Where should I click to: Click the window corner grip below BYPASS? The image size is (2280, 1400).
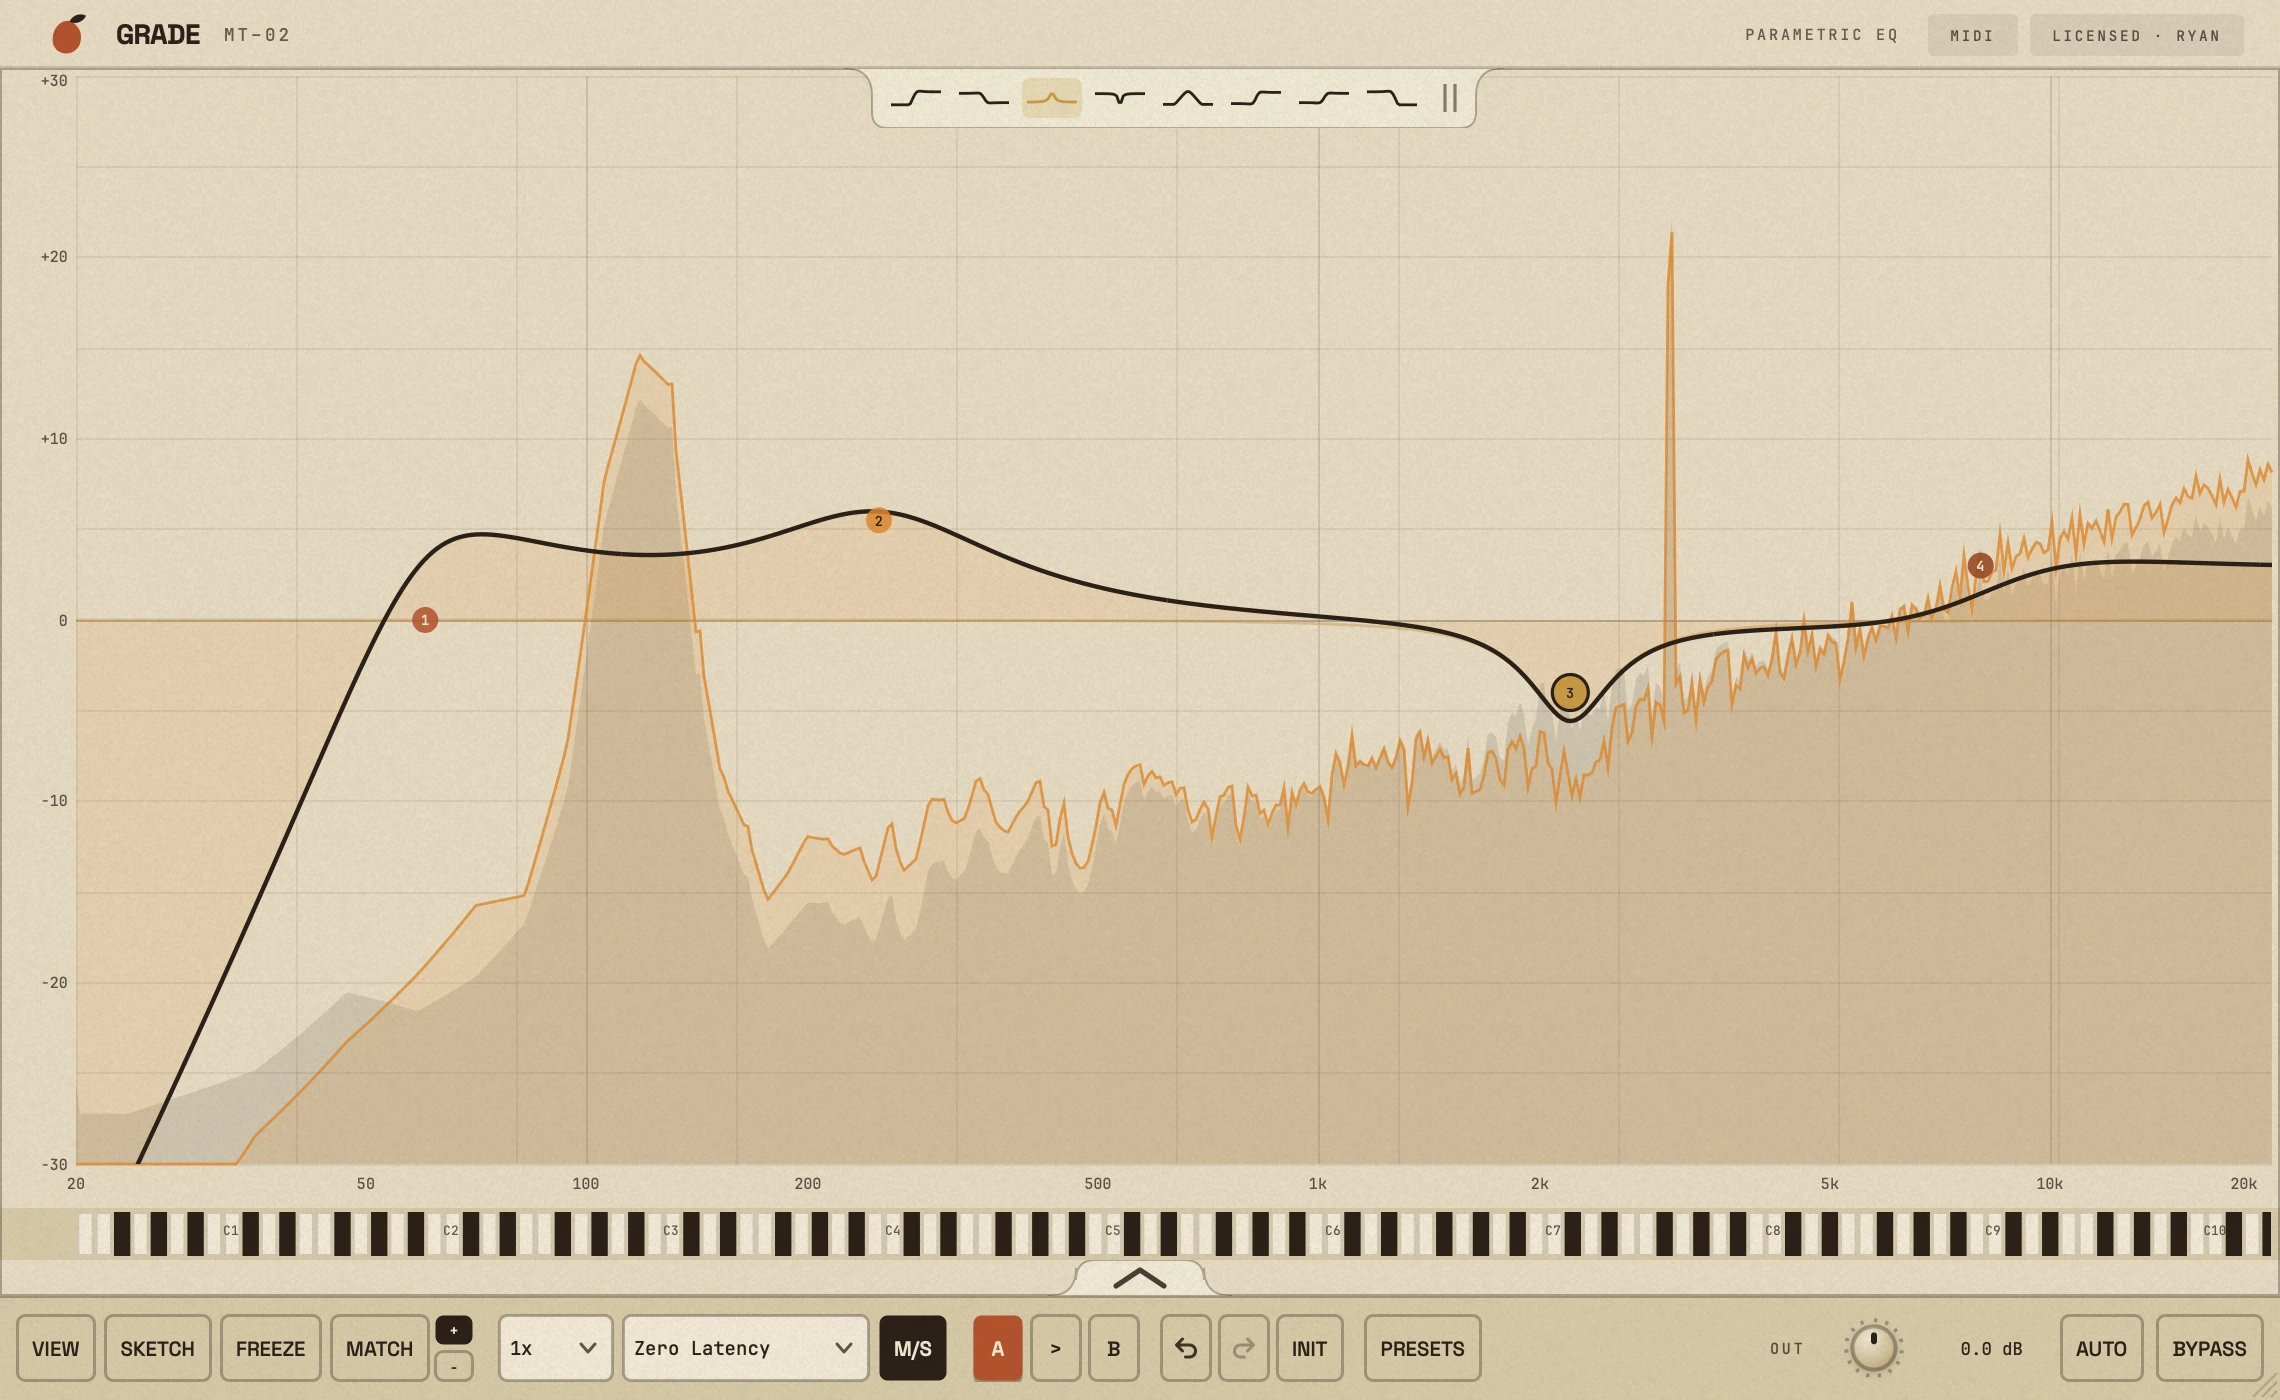click(x=2264, y=1384)
